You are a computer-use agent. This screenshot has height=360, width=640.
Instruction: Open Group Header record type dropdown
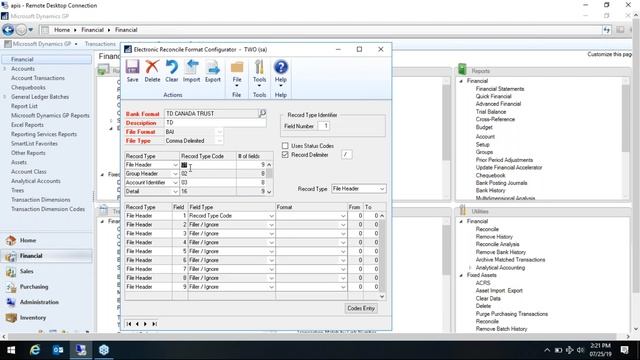point(176,174)
